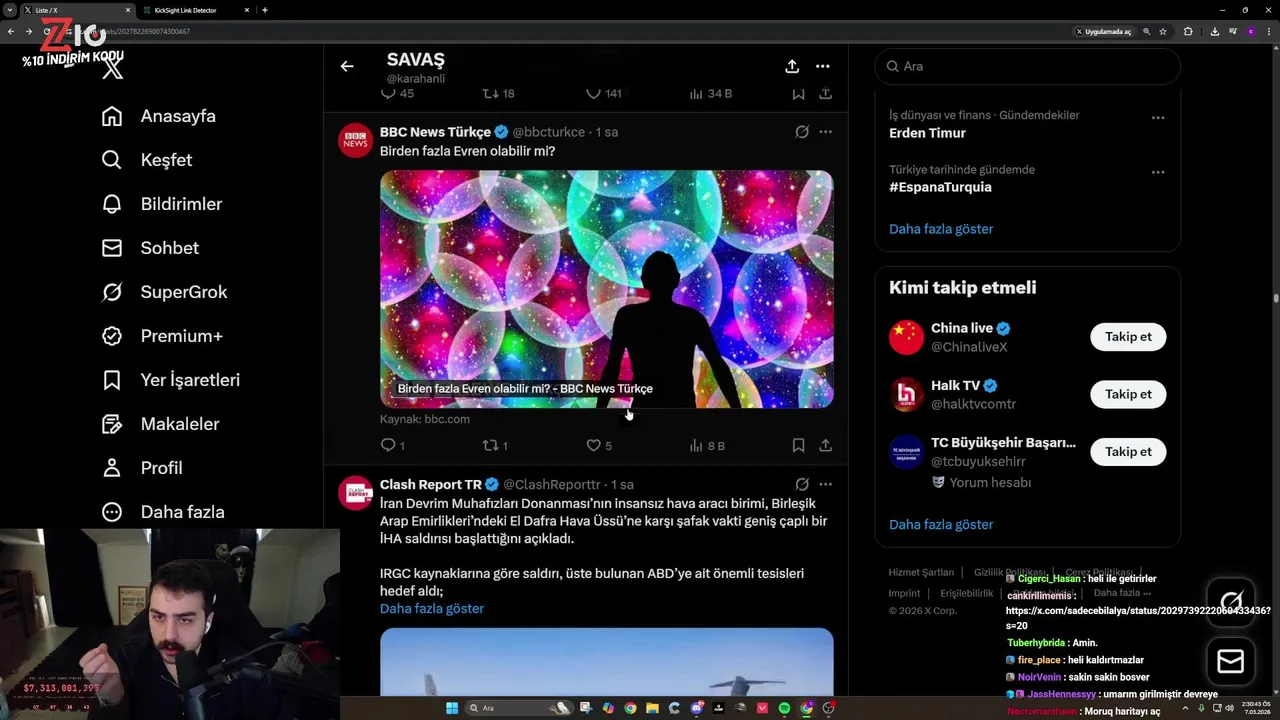The image size is (1280, 720).
Task: Open the #EspanaTurquia trending topic
Action: [x=940, y=187]
